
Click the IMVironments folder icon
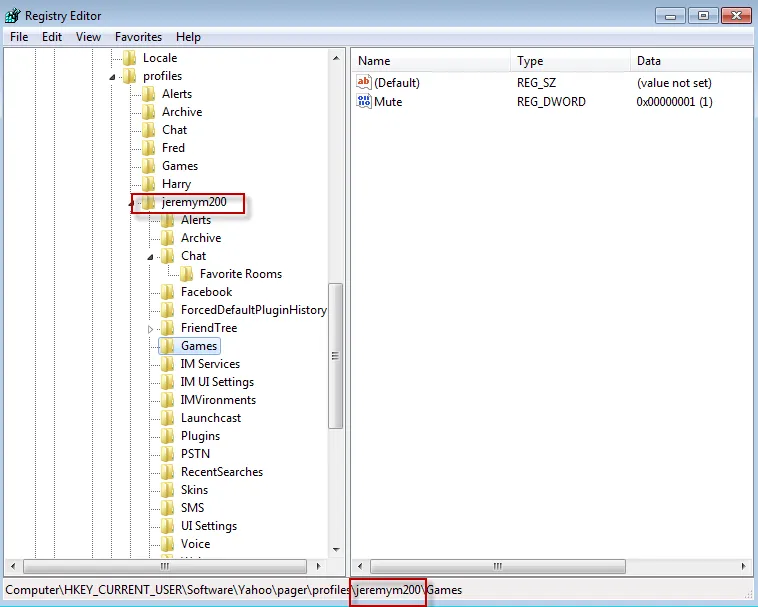click(167, 400)
